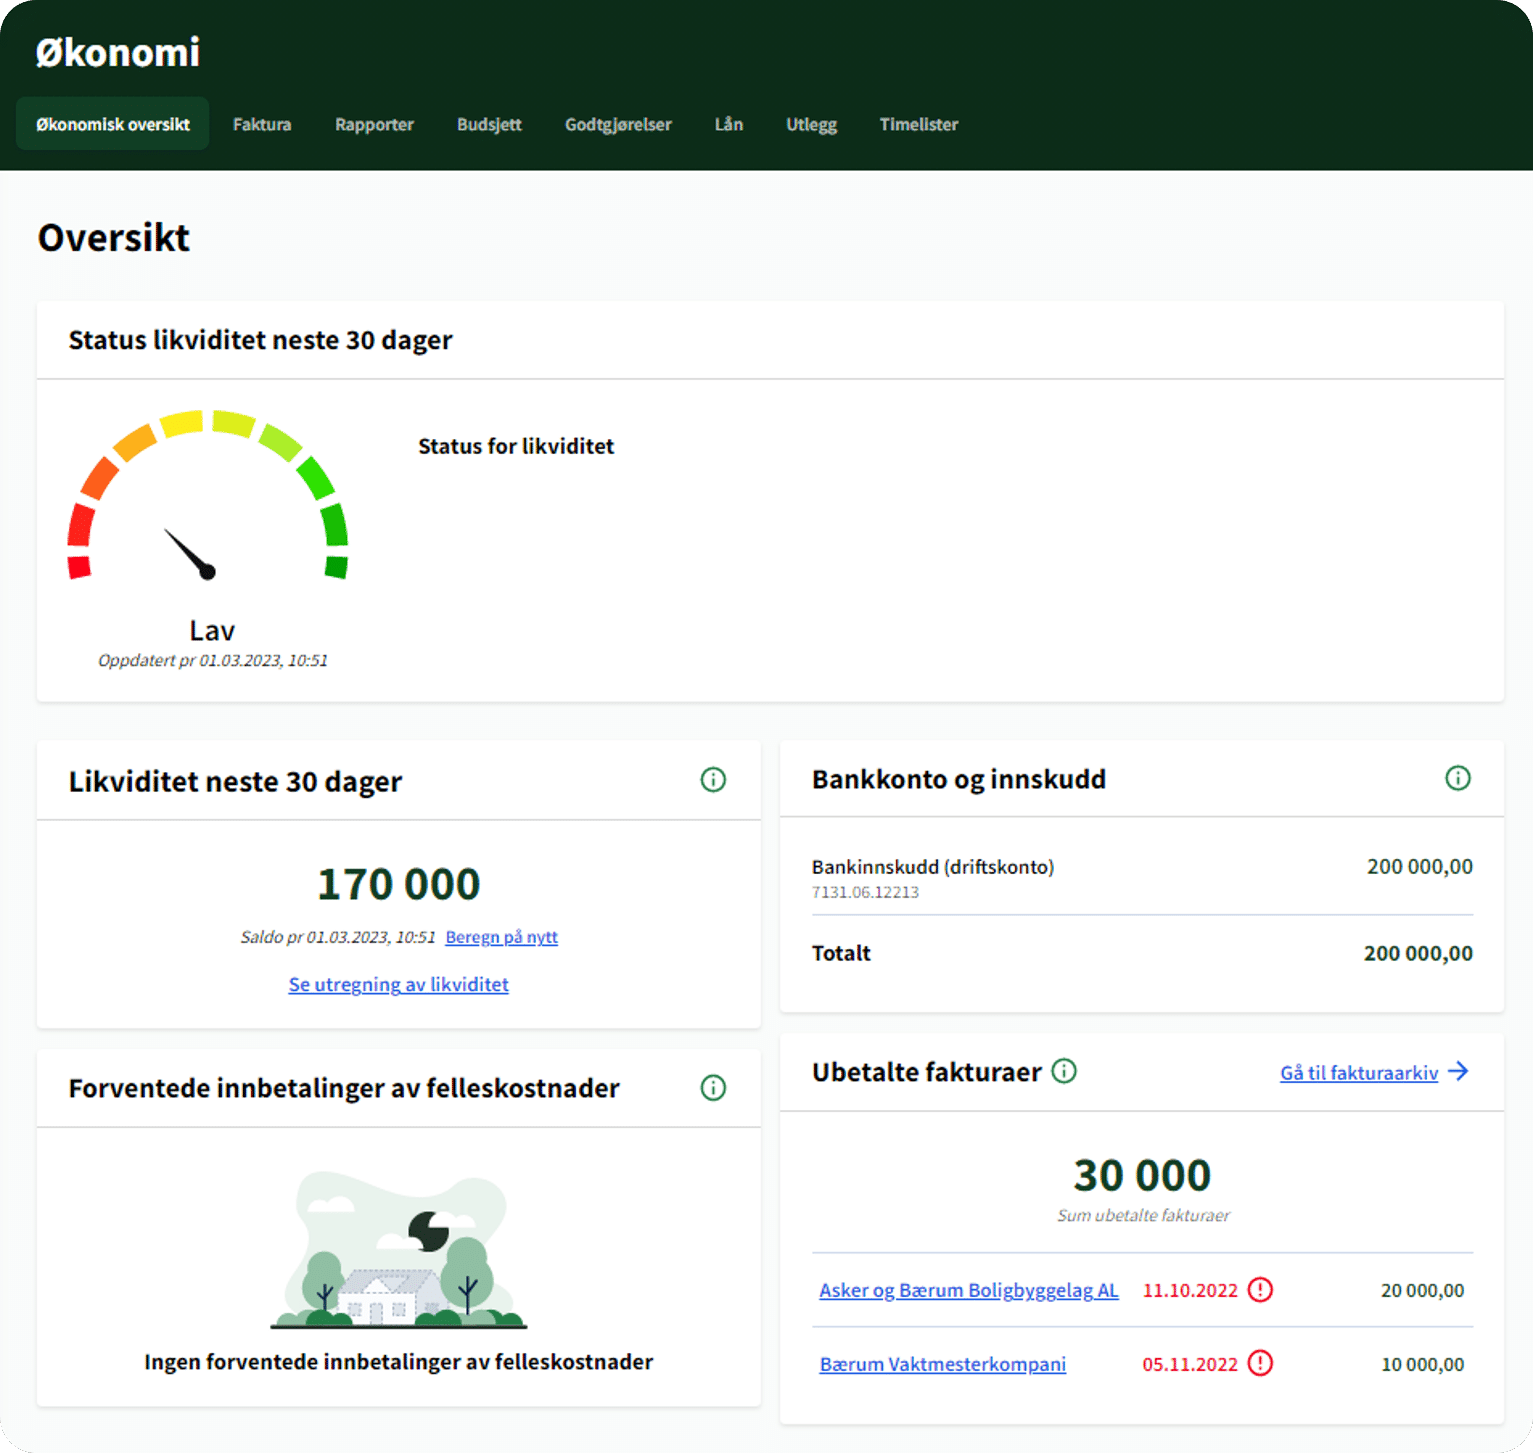Screen dimensions: 1533x1453
Task: Go to the Budsjett tab
Action: click(x=489, y=124)
